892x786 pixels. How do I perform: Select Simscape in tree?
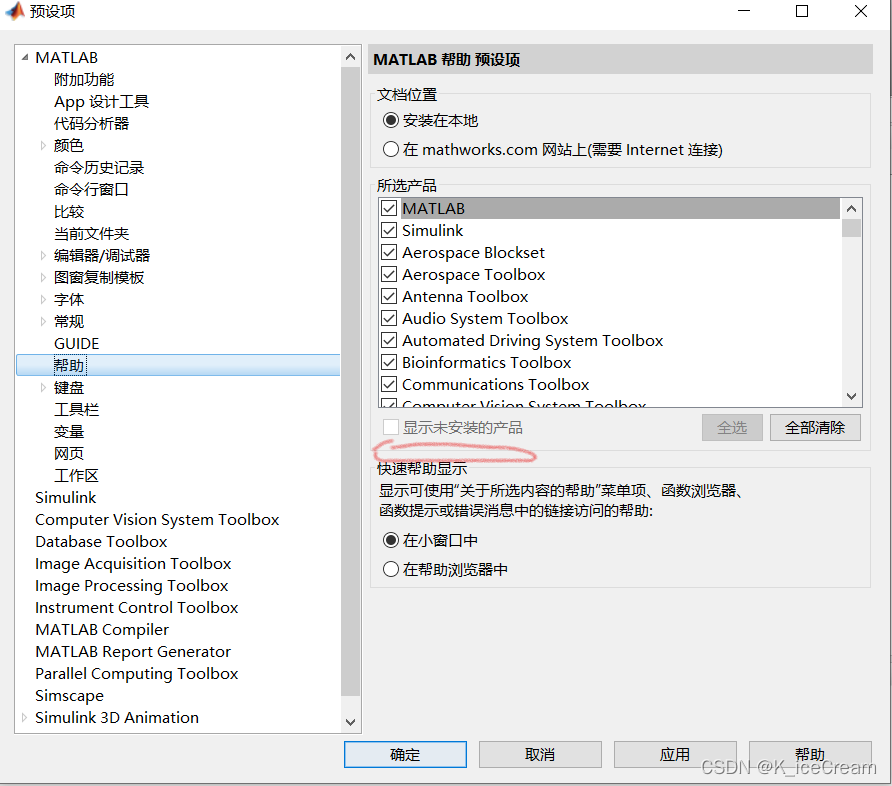click(69, 696)
